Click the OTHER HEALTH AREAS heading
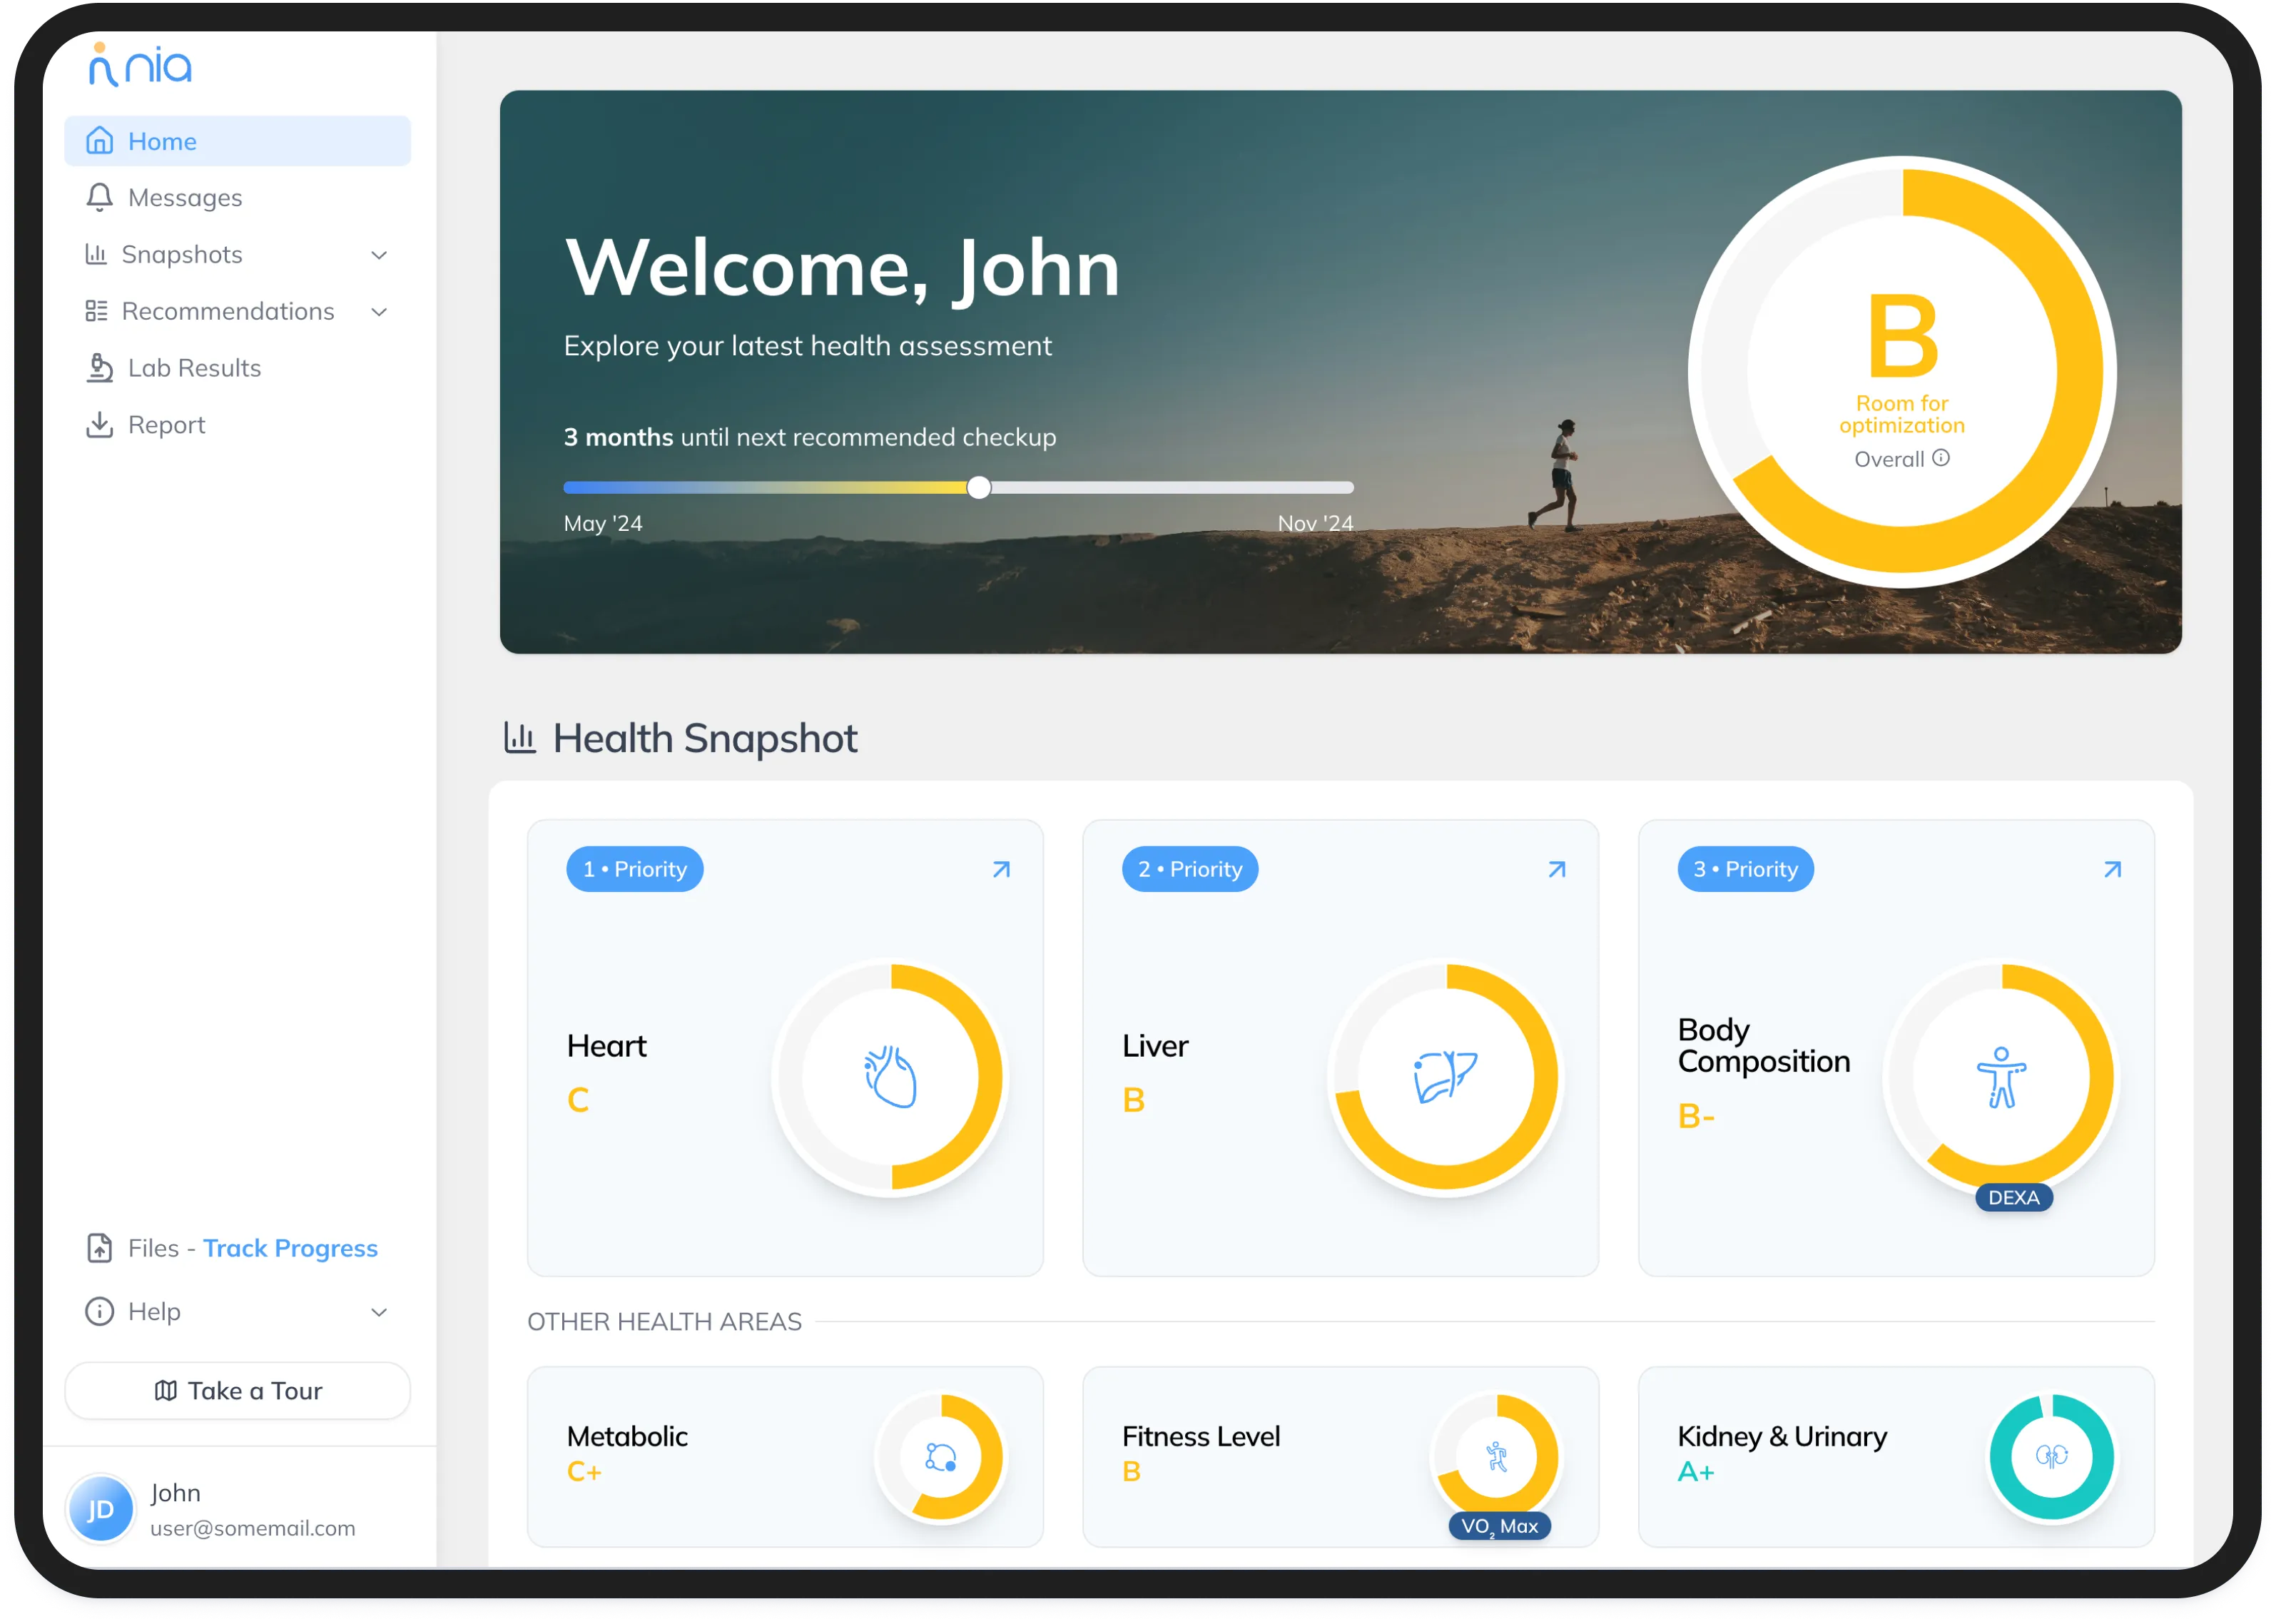This screenshot has height=1624, width=2276. tap(665, 1322)
